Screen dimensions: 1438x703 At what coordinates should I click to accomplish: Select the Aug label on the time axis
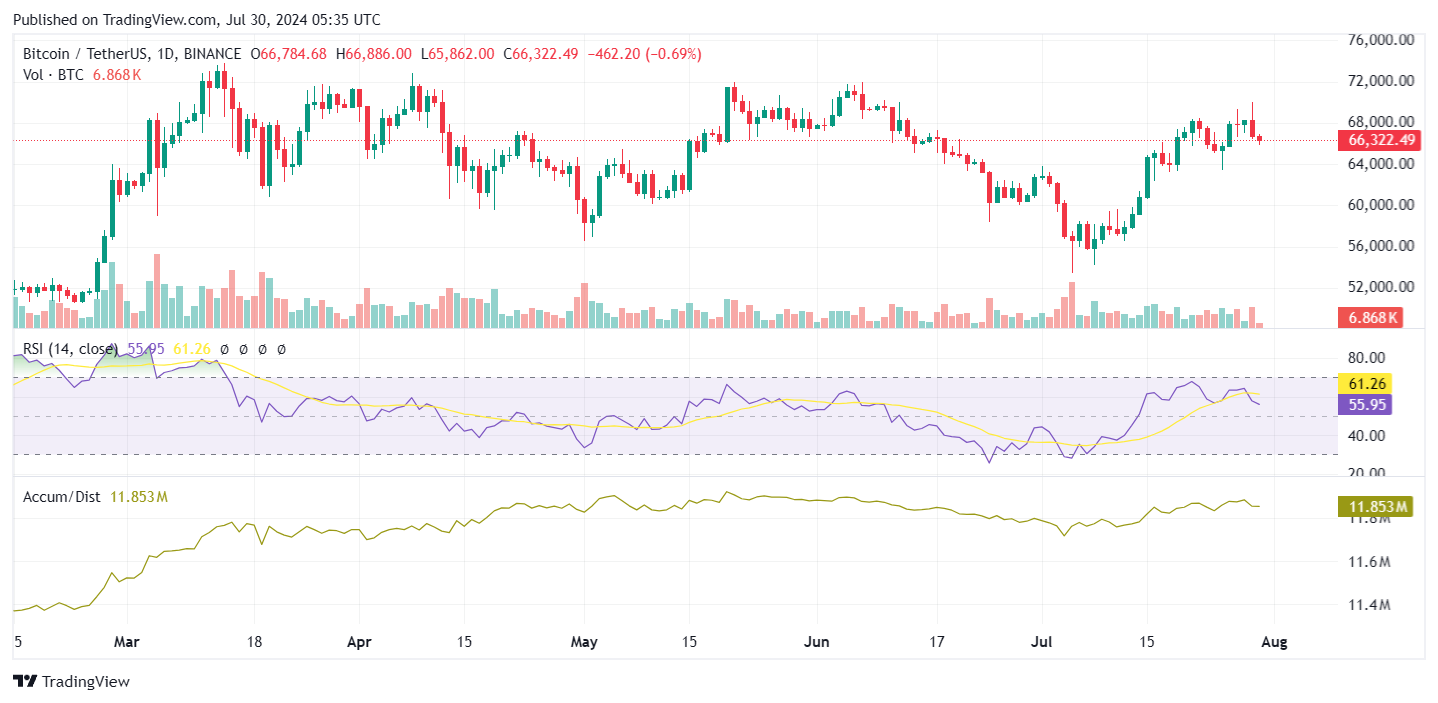[x=1276, y=642]
